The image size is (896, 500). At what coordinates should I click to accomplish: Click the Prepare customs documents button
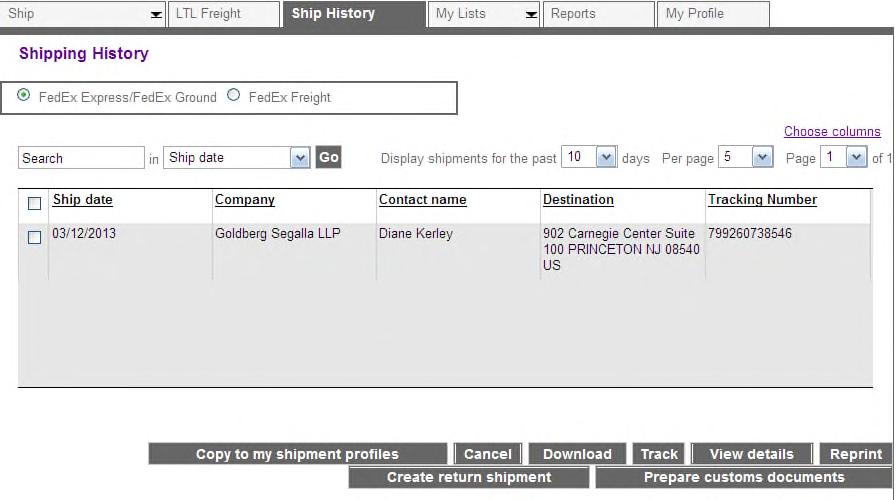[x=744, y=477]
